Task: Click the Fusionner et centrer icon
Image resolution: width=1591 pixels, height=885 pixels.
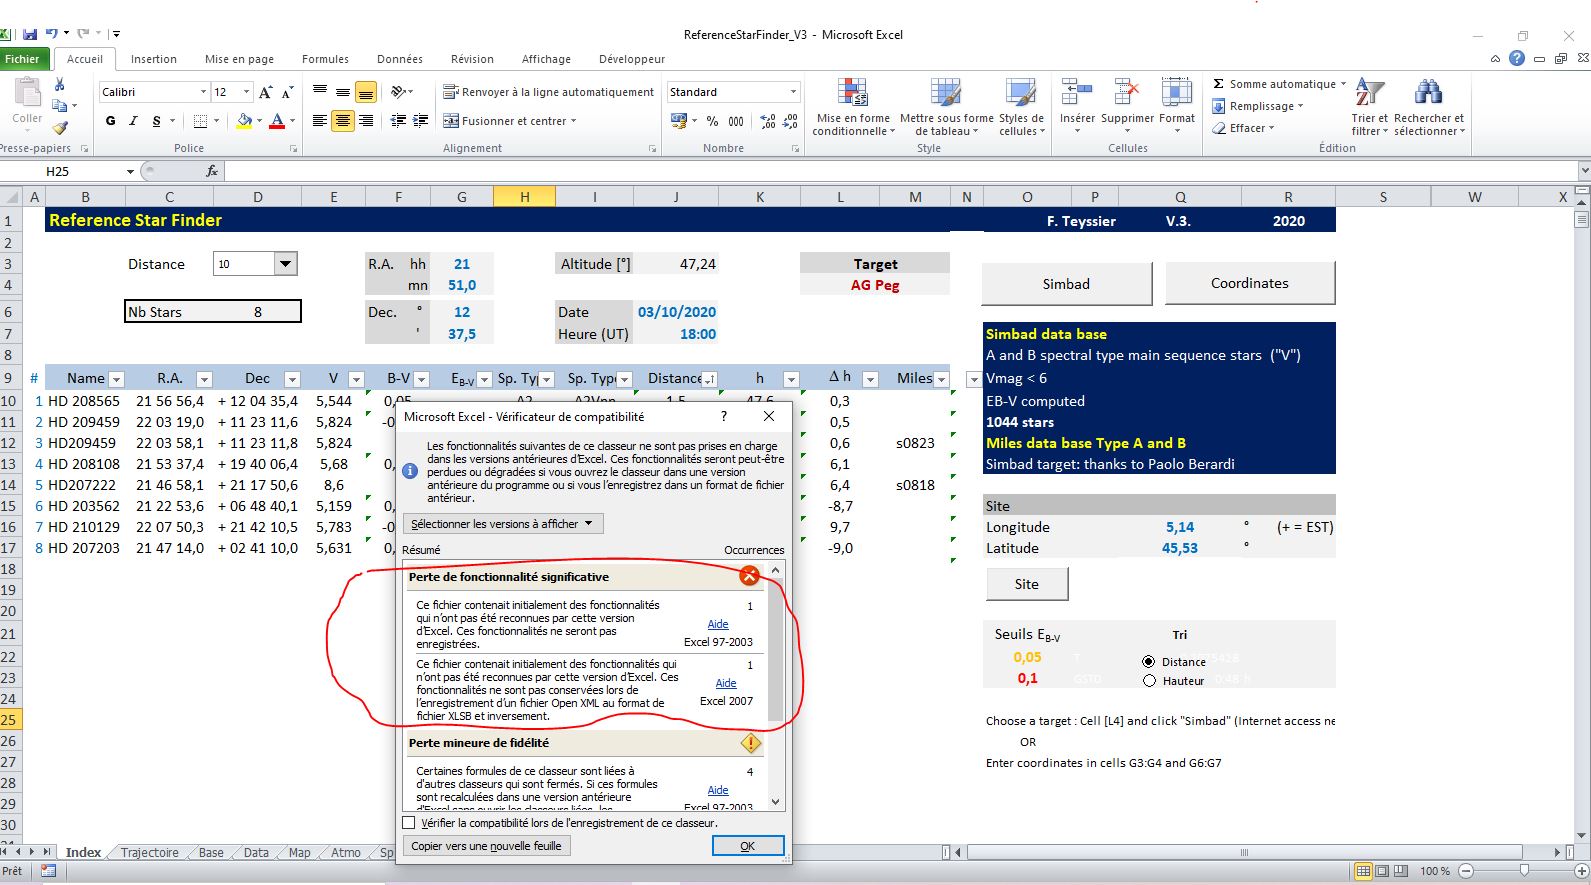Action: pos(451,121)
